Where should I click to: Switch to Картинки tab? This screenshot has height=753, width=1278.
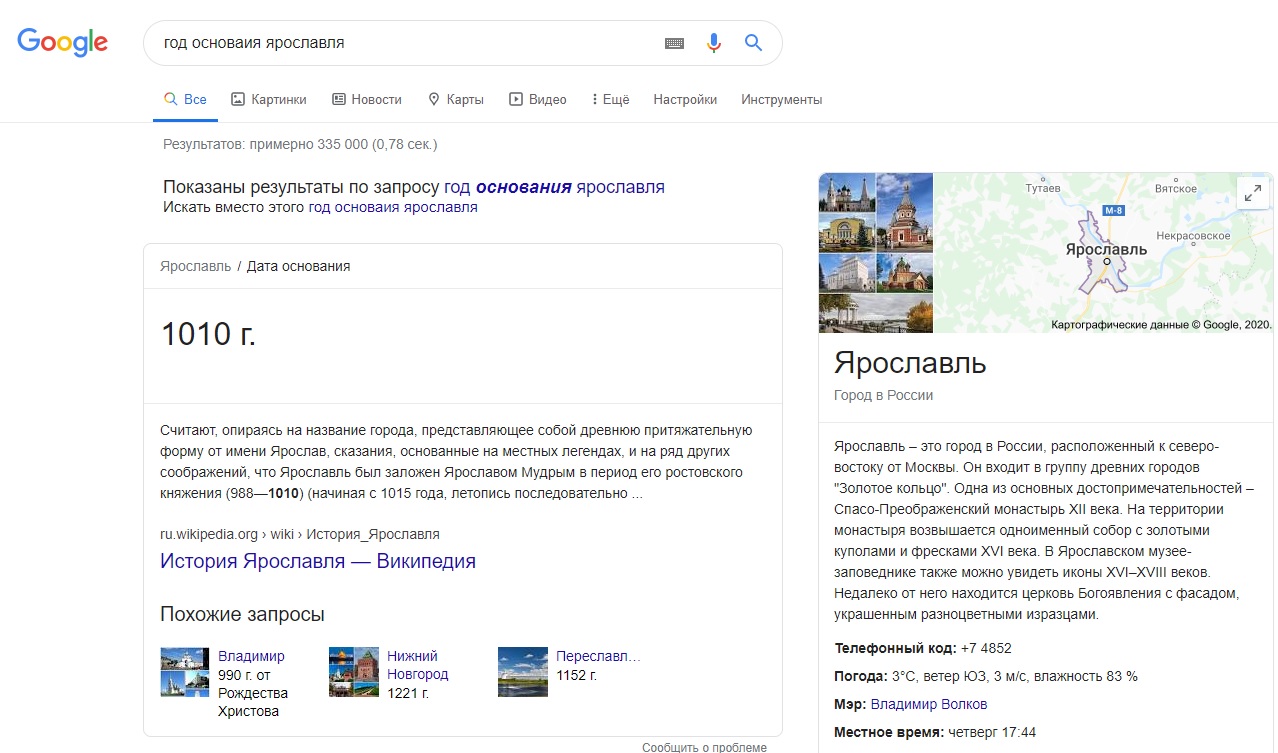(x=269, y=99)
